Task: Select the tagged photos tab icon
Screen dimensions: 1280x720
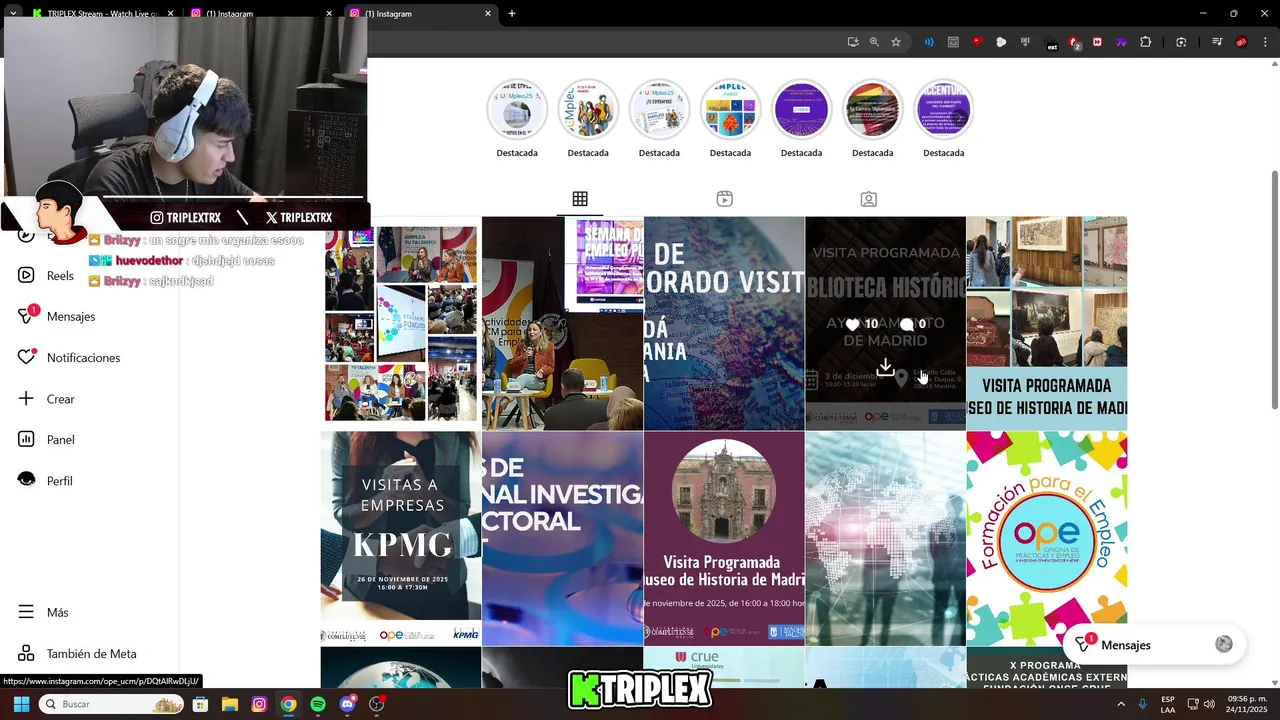Action: (x=869, y=199)
